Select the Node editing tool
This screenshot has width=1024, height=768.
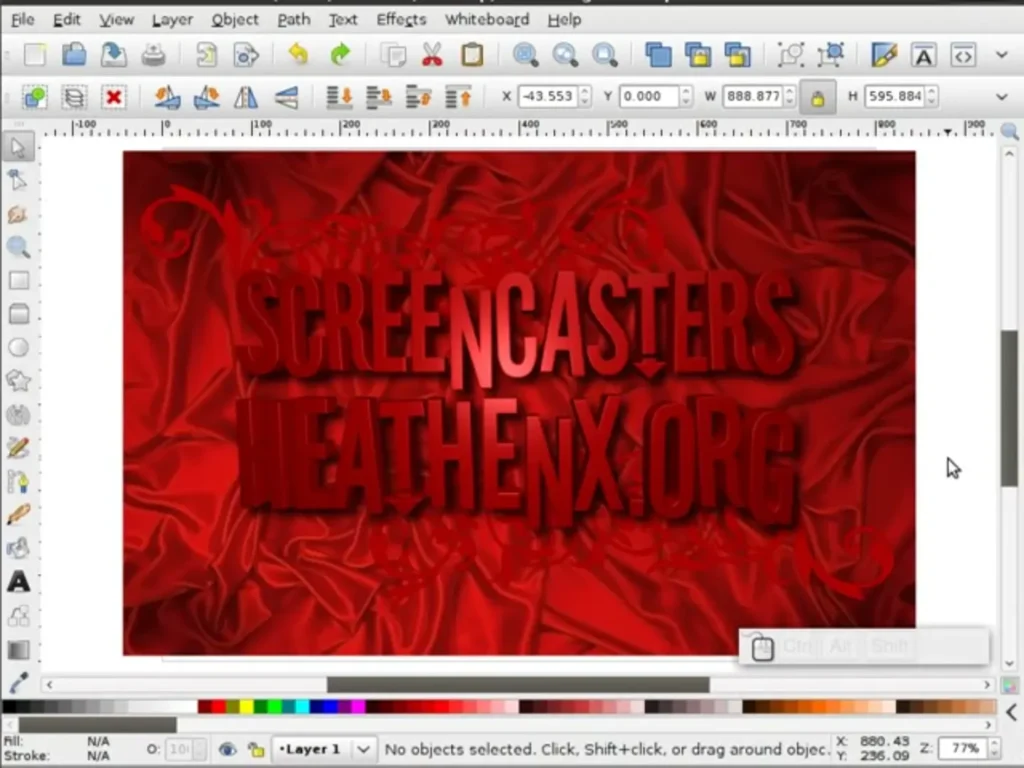[x=18, y=180]
